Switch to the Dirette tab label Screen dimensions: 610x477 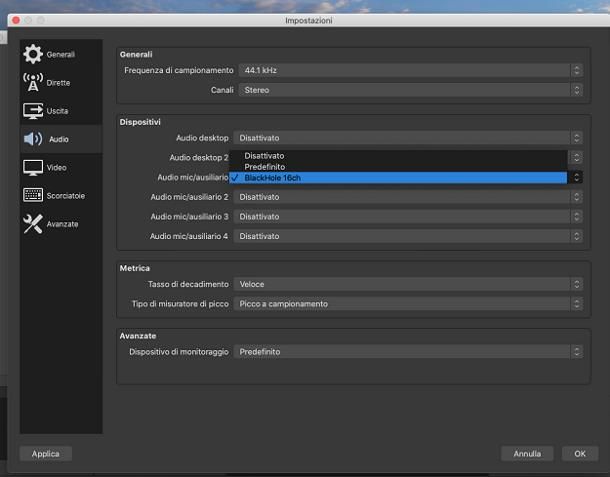[x=58, y=83]
